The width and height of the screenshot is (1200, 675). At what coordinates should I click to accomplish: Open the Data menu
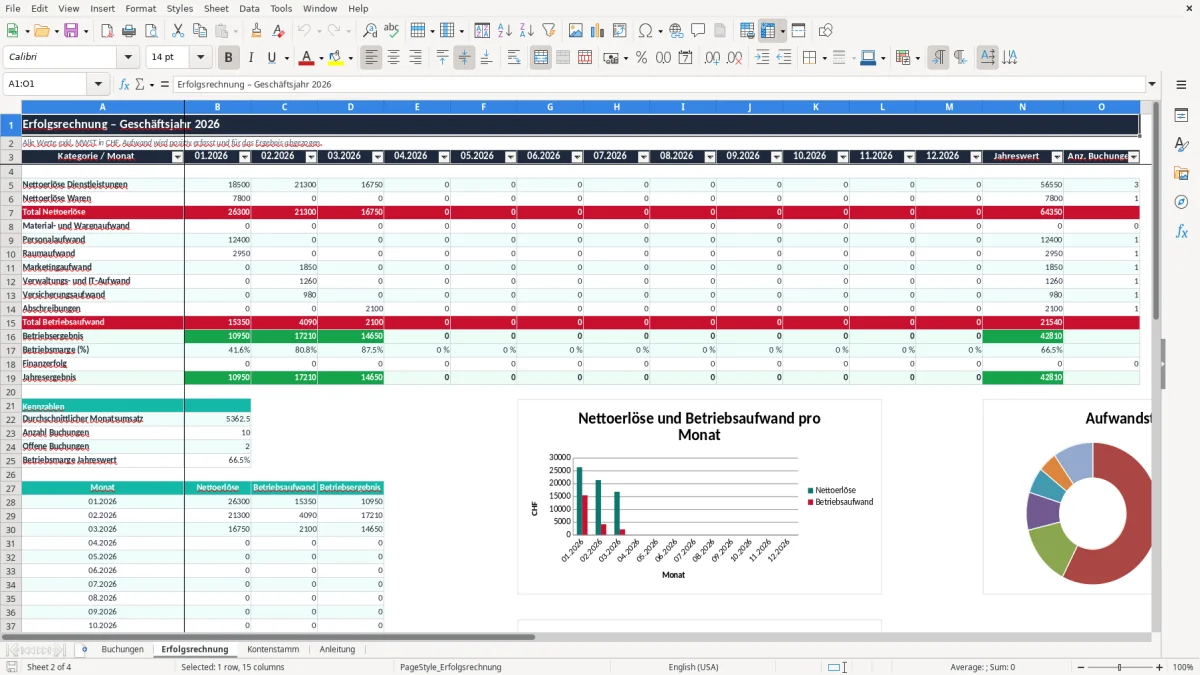tap(249, 8)
